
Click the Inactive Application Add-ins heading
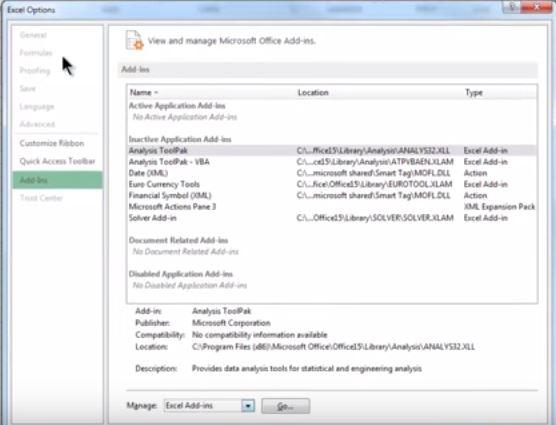pos(180,139)
